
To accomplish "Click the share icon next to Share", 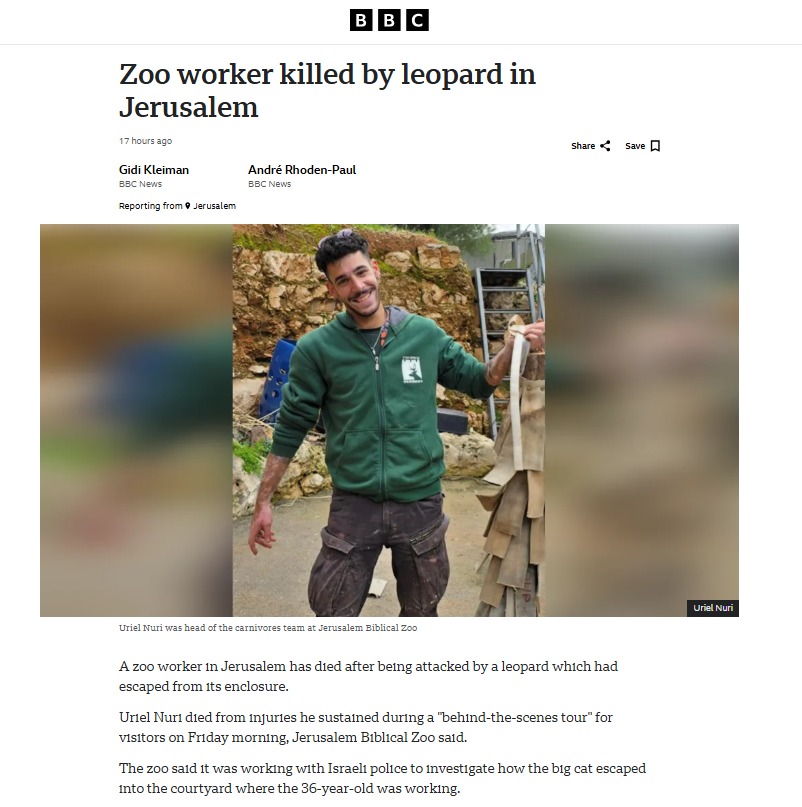I will tap(605, 146).
